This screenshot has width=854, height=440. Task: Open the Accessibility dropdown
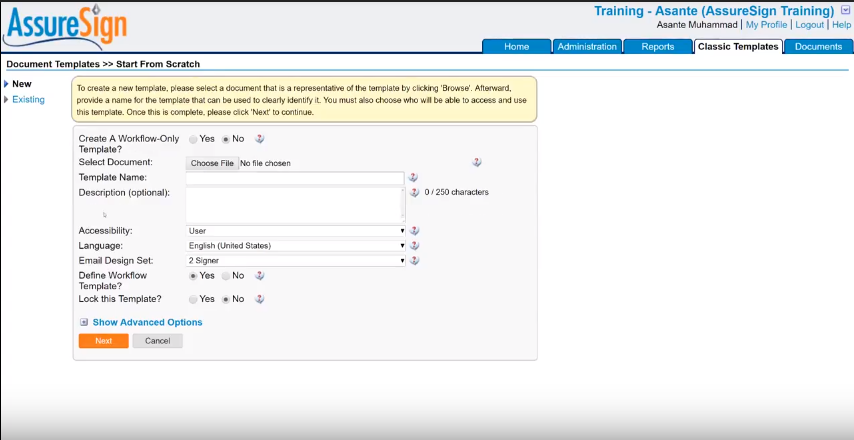pos(296,230)
